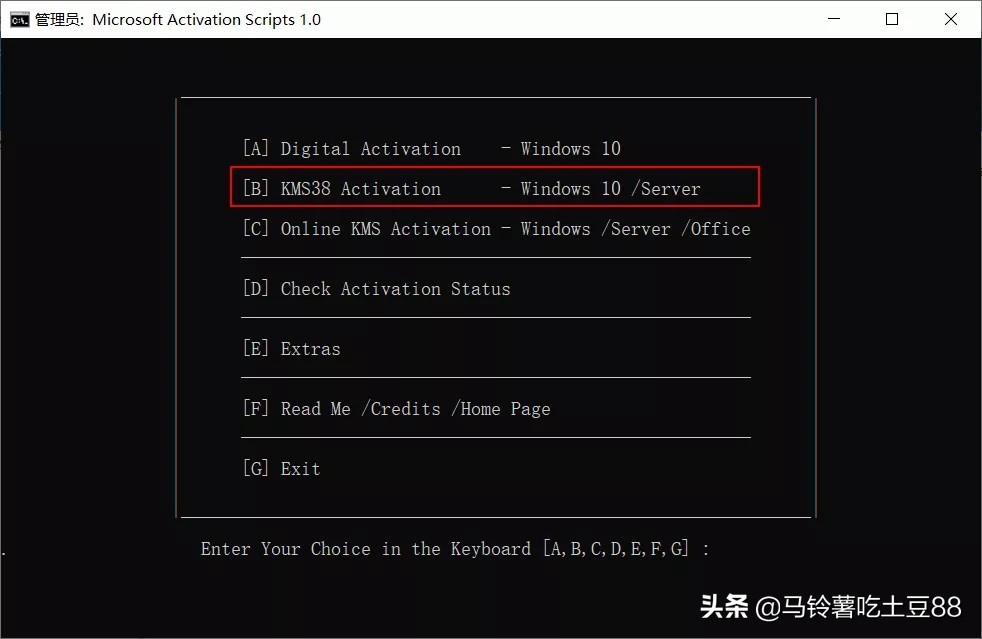This screenshot has width=982, height=639.
Task: Open [D] Check Activation Status
Action: point(376,288)
